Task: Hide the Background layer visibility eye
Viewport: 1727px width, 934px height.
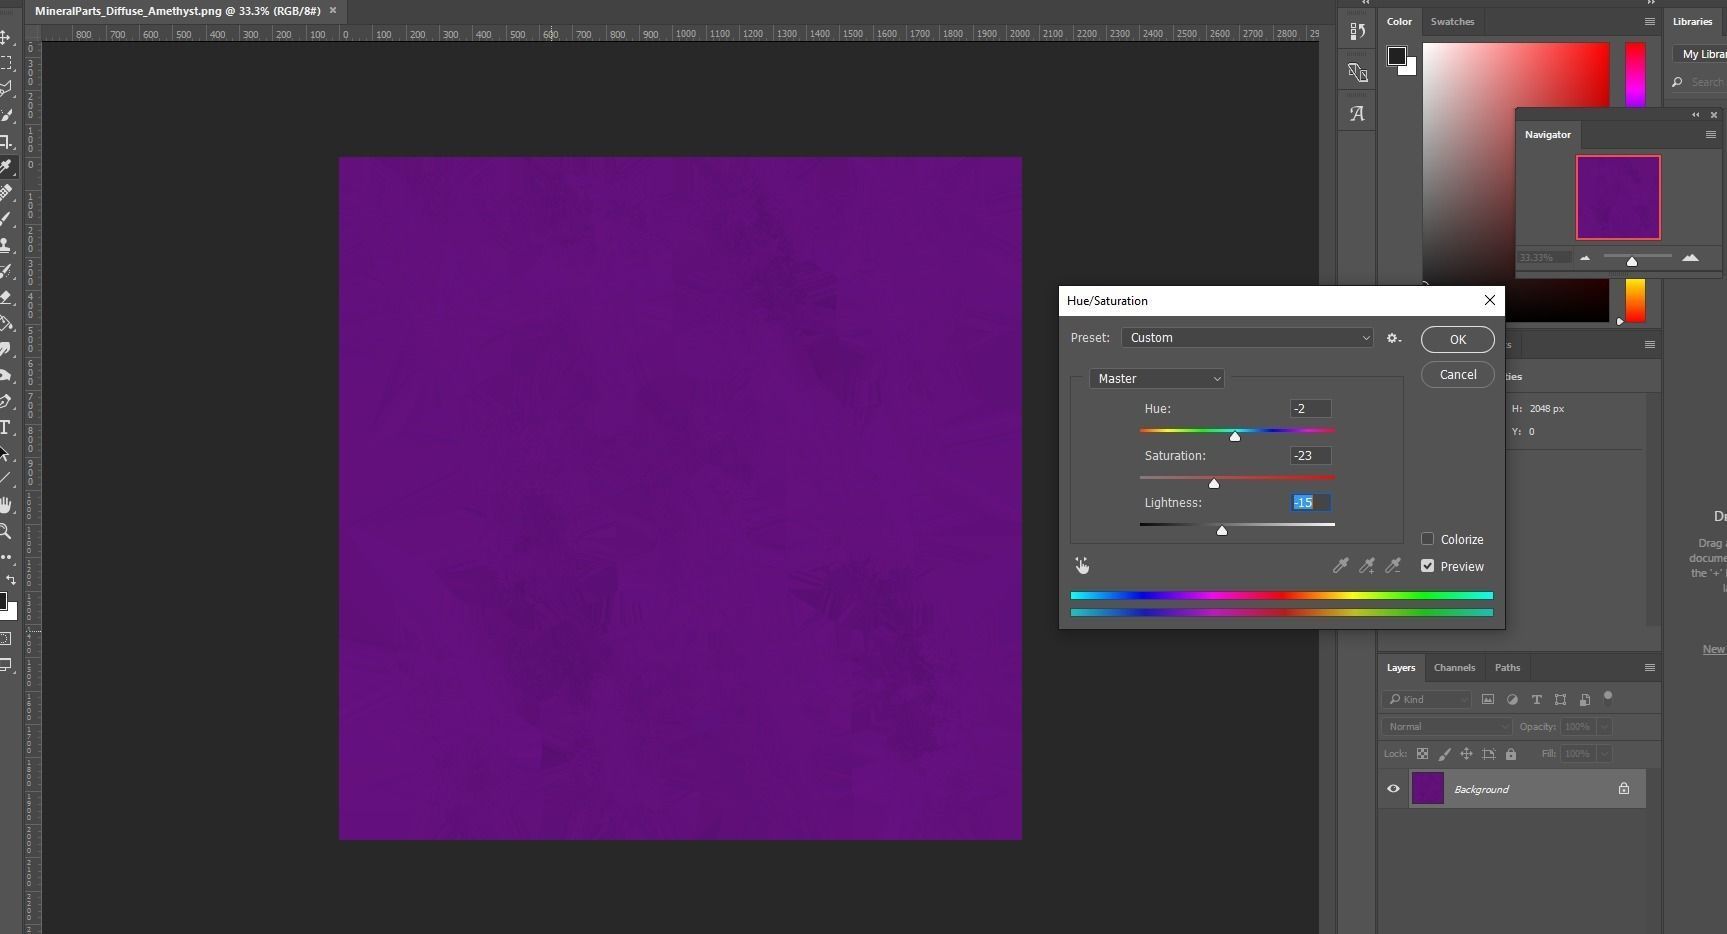Action: click(x=1393, y=789)
